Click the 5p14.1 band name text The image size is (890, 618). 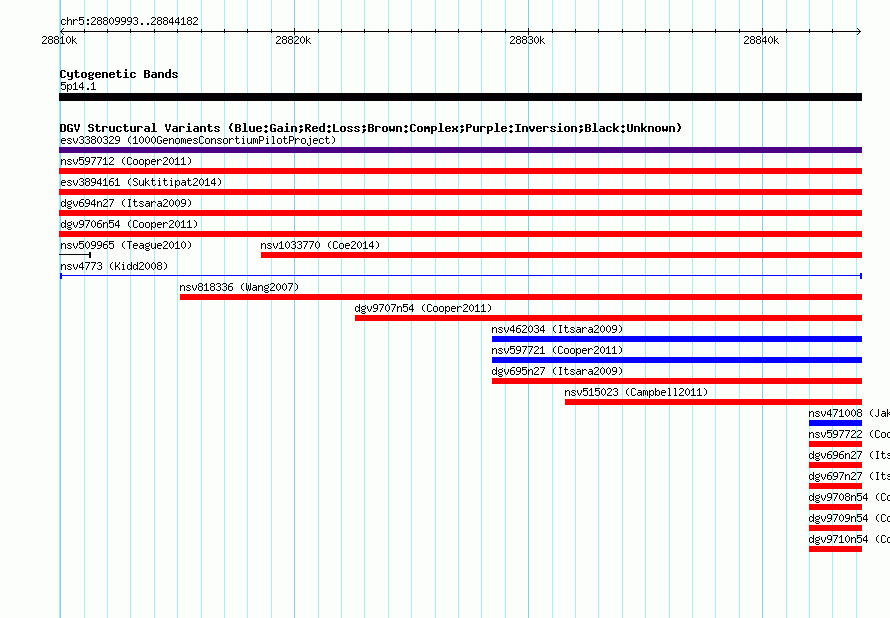[78, 86]
